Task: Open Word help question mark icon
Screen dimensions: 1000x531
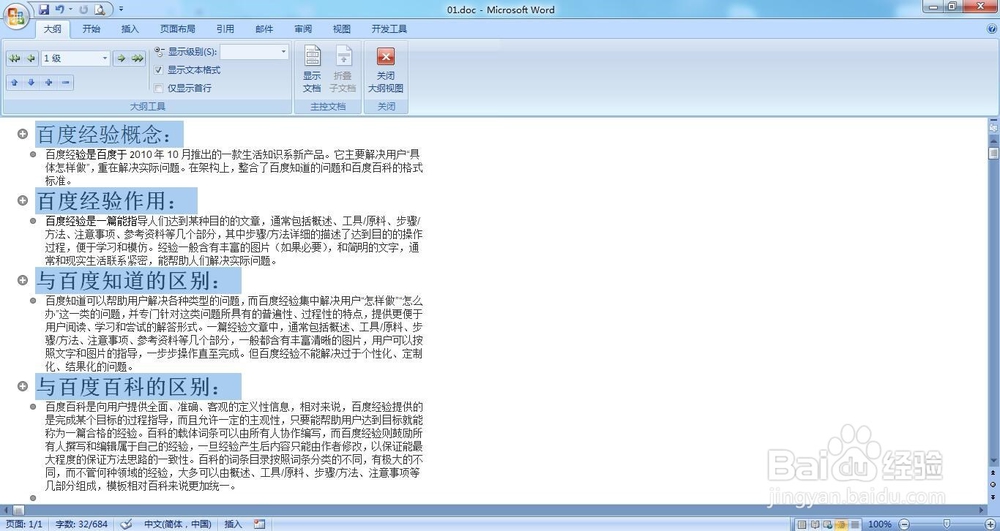Action: coord(992,29)
